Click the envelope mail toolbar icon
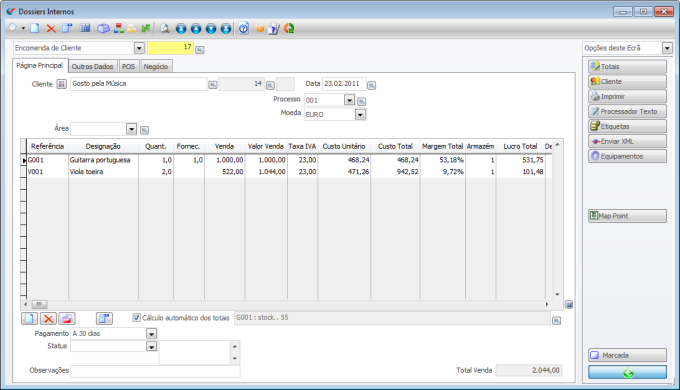This screenshot has width=680, height=390. [131, 29]
